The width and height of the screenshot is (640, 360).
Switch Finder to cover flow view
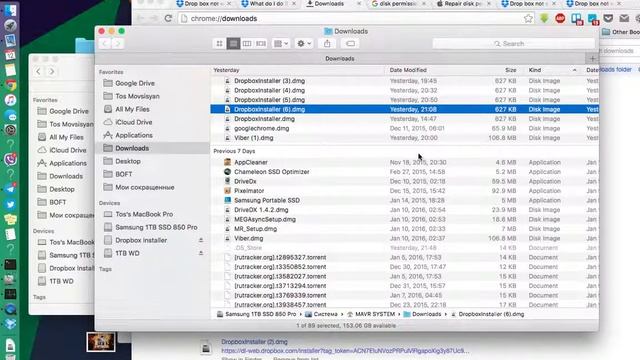coord(261,43)
